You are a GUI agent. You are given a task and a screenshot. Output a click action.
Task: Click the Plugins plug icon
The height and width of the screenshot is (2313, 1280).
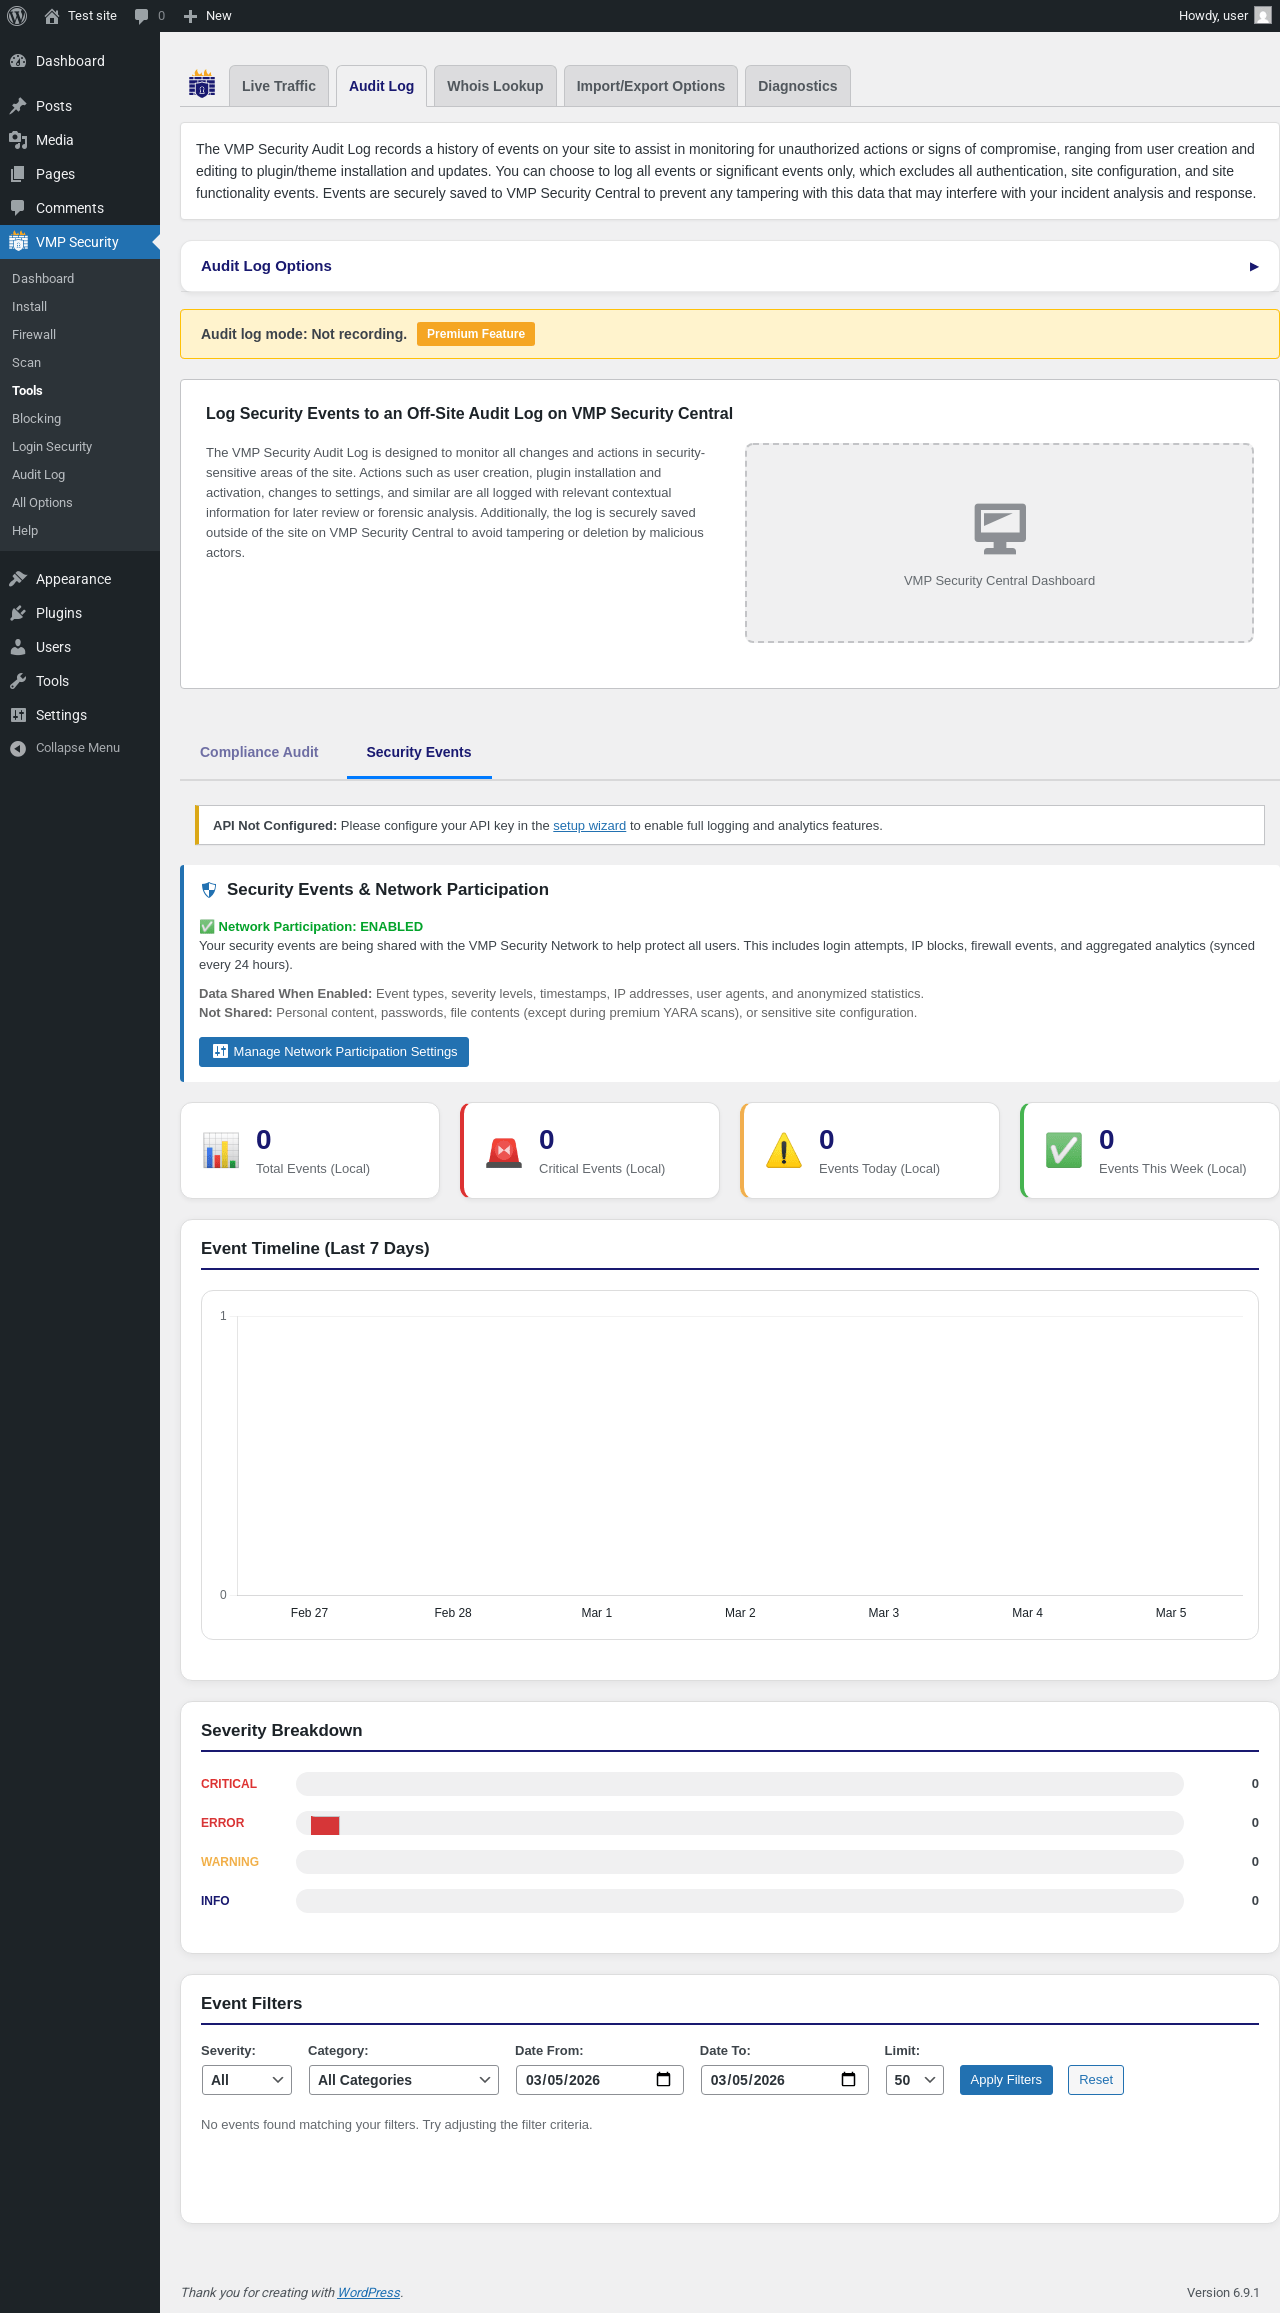coord(18,613)
